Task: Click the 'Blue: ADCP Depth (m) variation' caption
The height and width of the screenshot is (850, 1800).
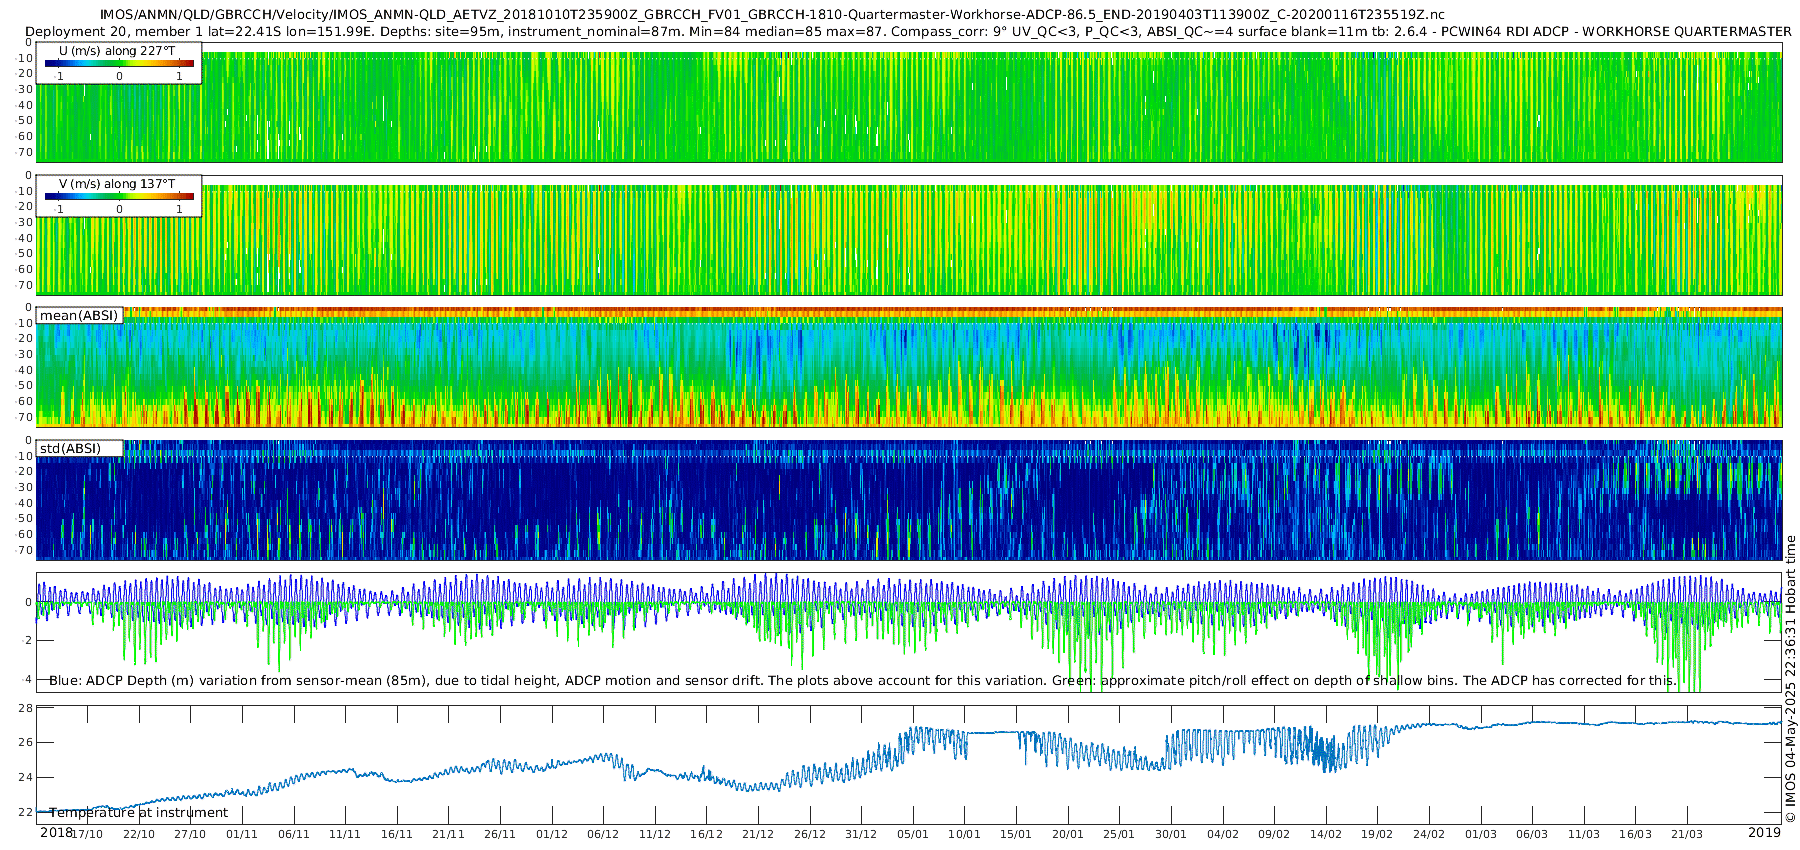Action: click(x=862, y=680)
